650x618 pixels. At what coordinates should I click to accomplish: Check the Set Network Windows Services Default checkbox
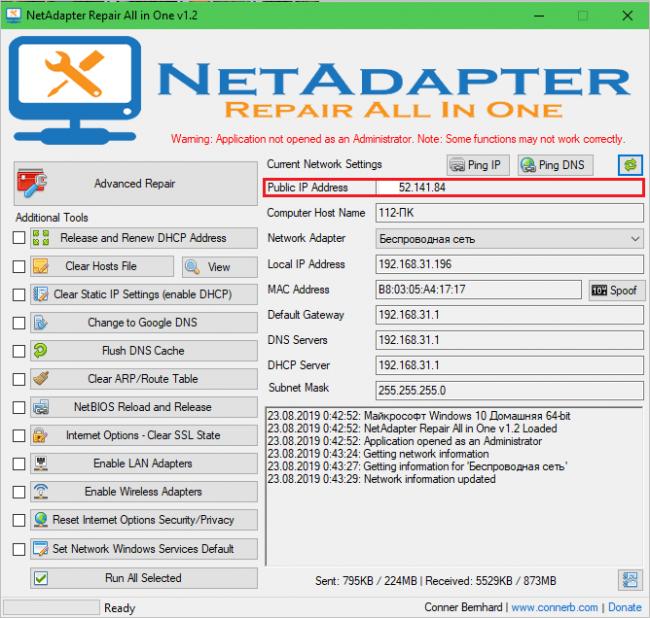pyautogui.click(x=19, y=549)
